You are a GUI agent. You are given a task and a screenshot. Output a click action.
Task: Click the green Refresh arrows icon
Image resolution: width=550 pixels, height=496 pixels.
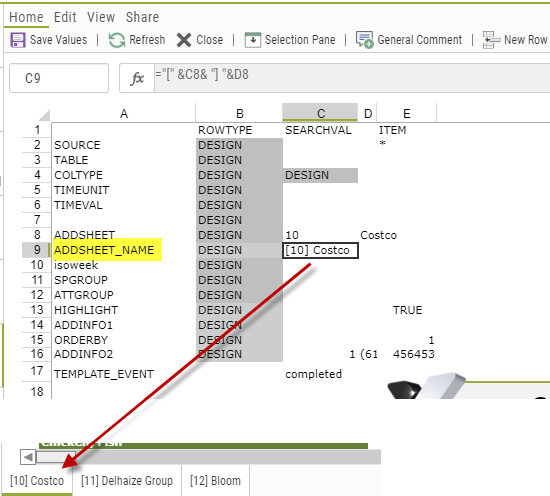coord(117,40)
